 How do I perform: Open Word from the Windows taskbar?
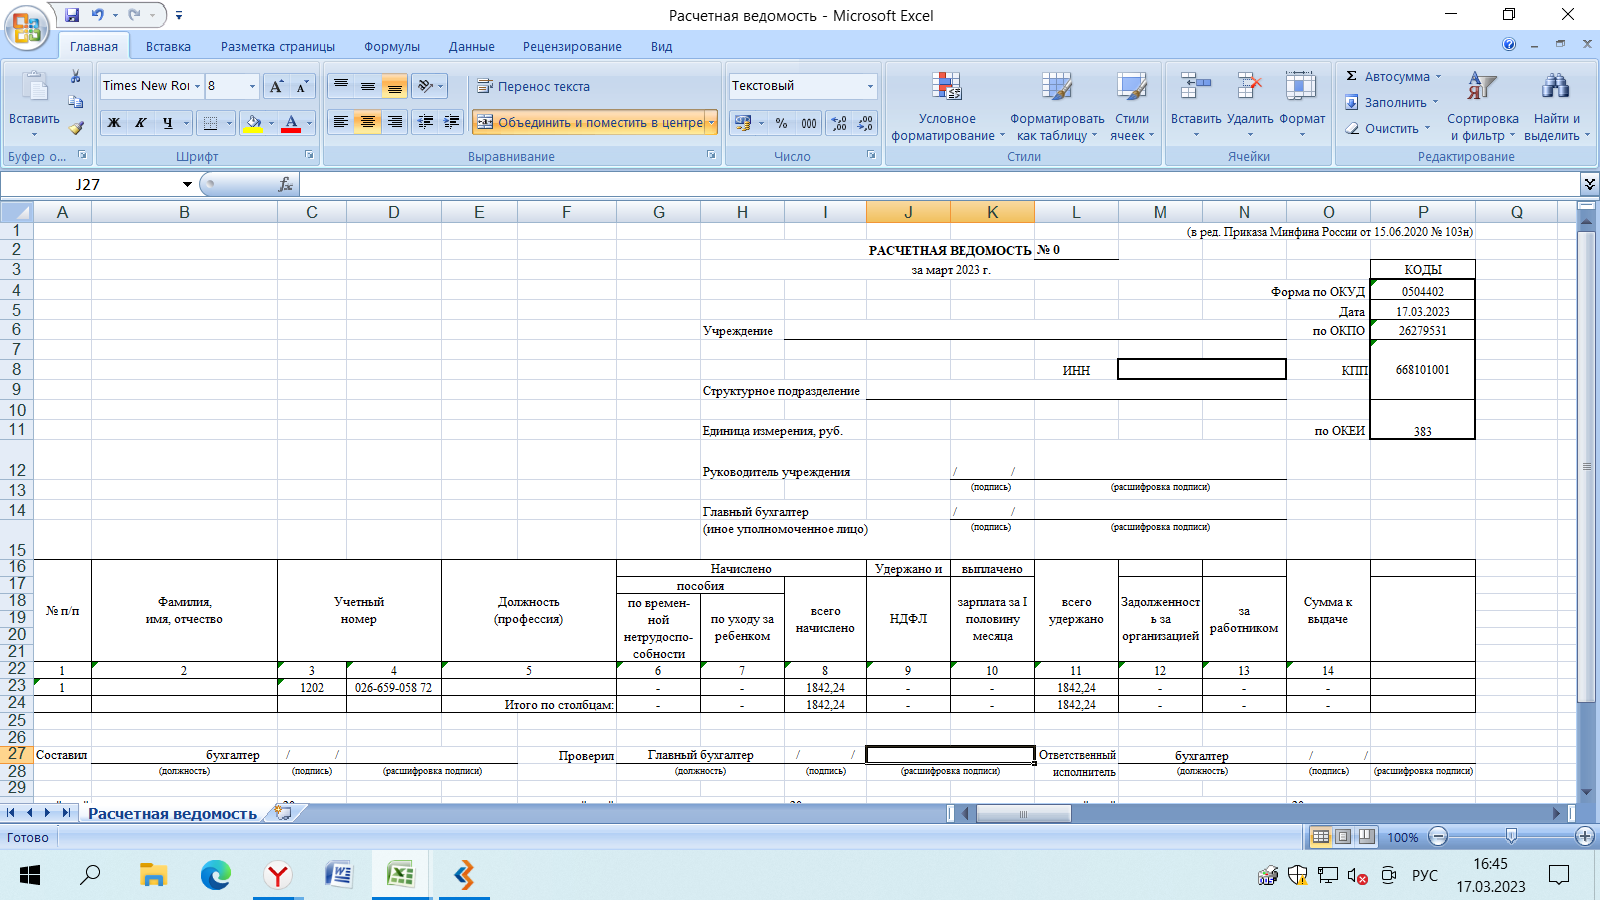tap(339, 875)
